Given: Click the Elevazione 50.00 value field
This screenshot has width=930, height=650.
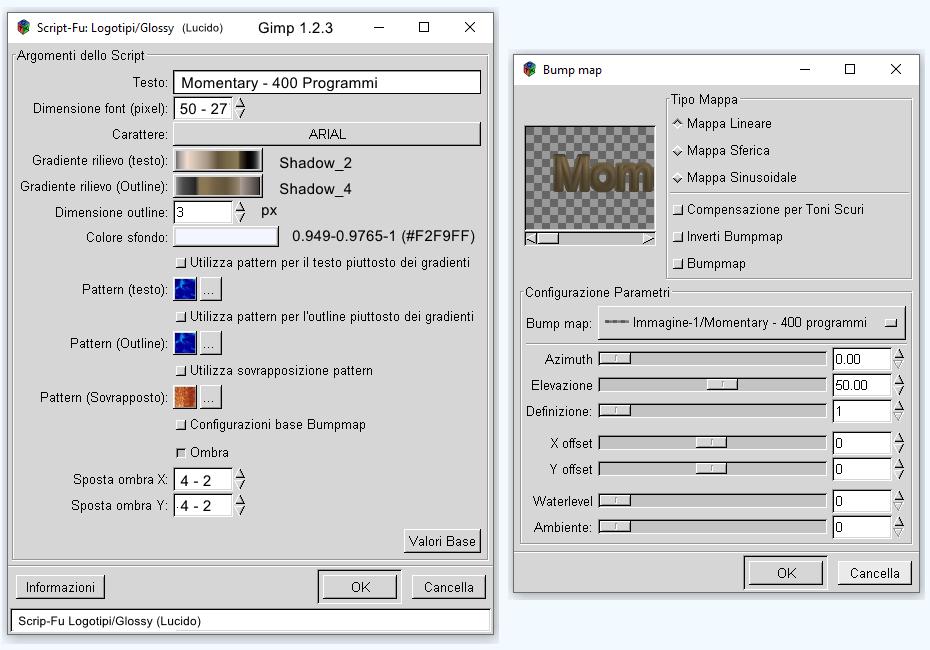Looking at the screenshot, I should pos(861,385).
